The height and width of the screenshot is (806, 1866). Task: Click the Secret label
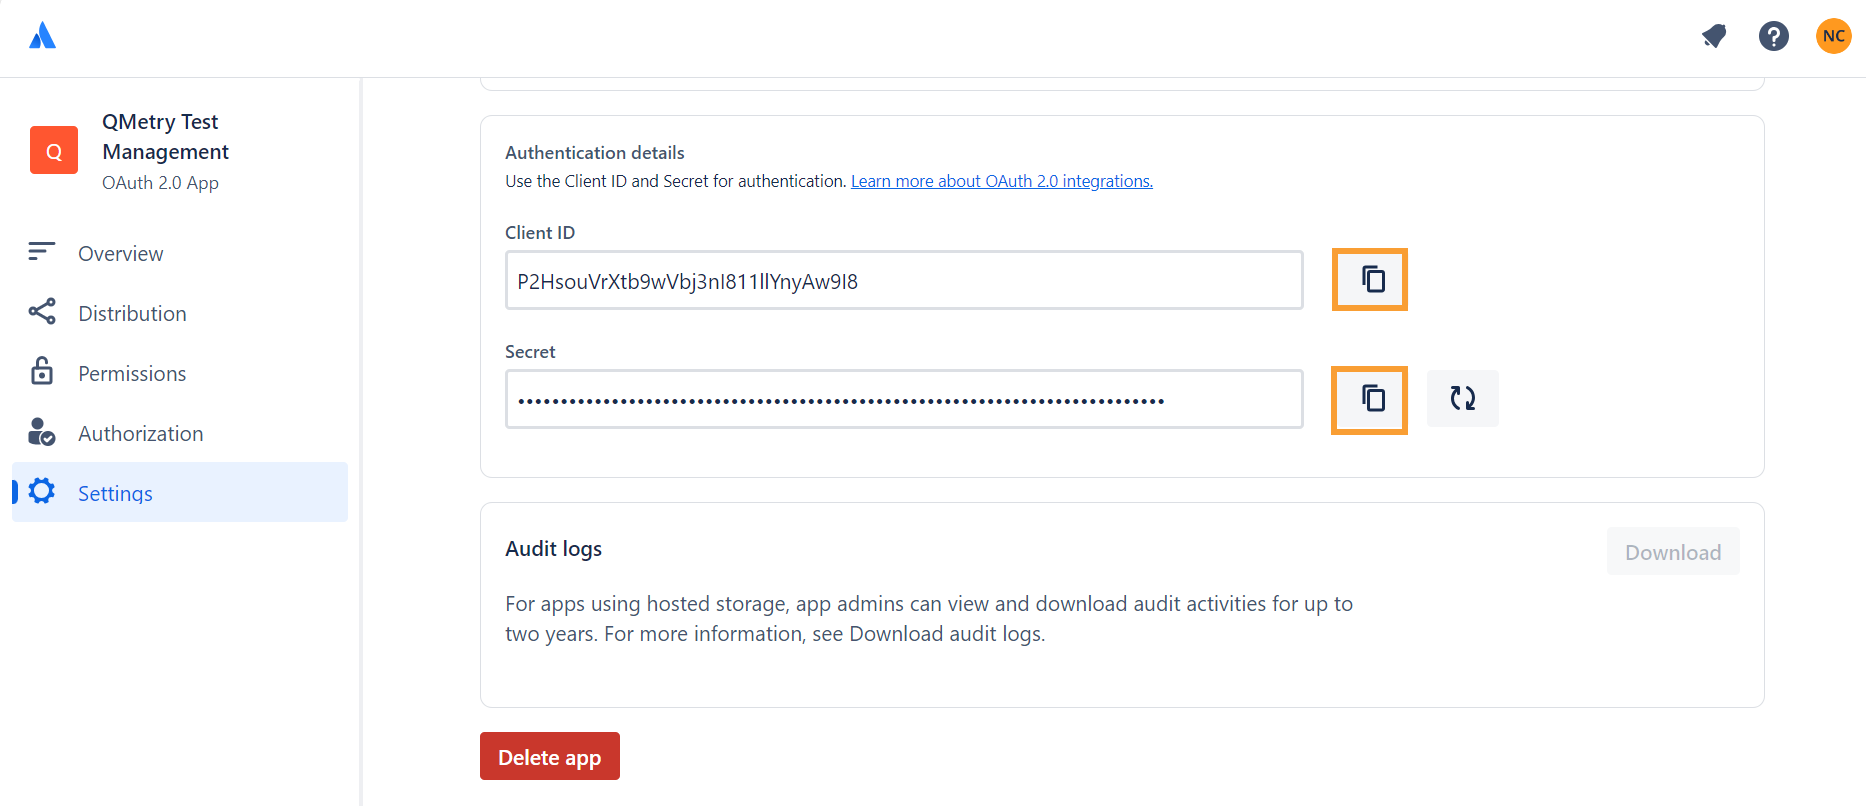tap(530, 352)
